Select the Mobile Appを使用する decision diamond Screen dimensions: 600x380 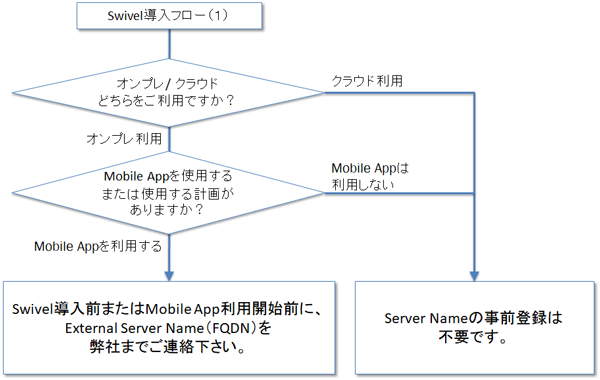pos(168,193)
